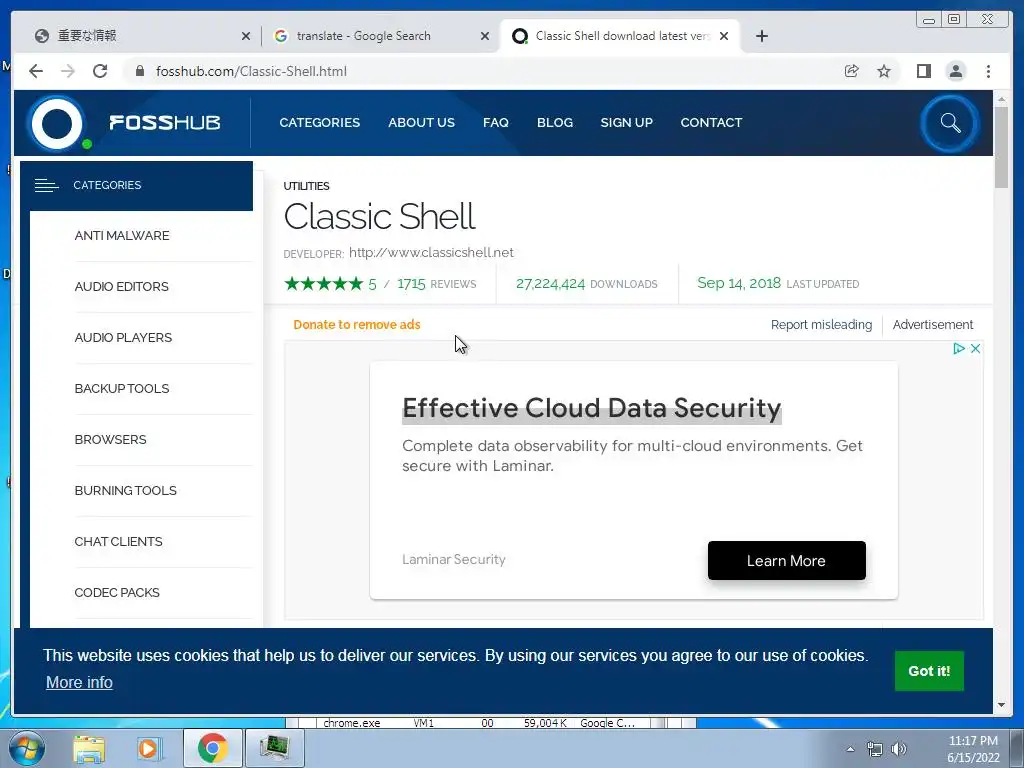Image resolution: width=1024 pixels, height=768 pixels.
Task: Go to the BLOG page
Action: click(x=554, y=123)
